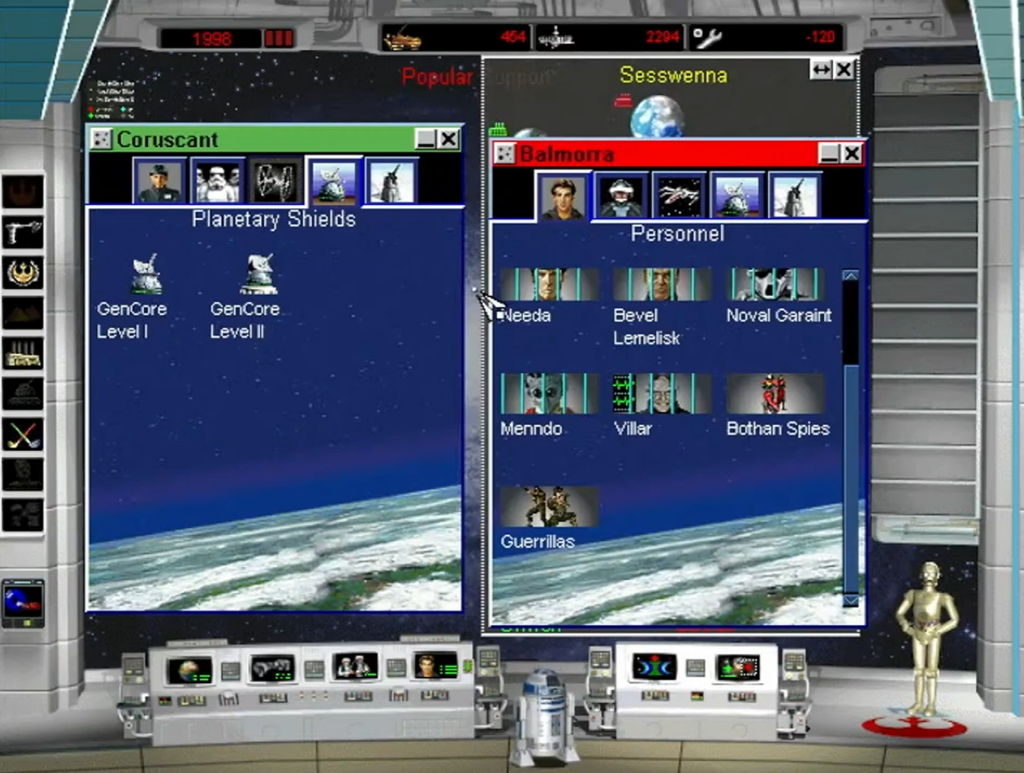The image size is (1024, 773).
Task: Open the two officers console screen
Action: [355, 666]
